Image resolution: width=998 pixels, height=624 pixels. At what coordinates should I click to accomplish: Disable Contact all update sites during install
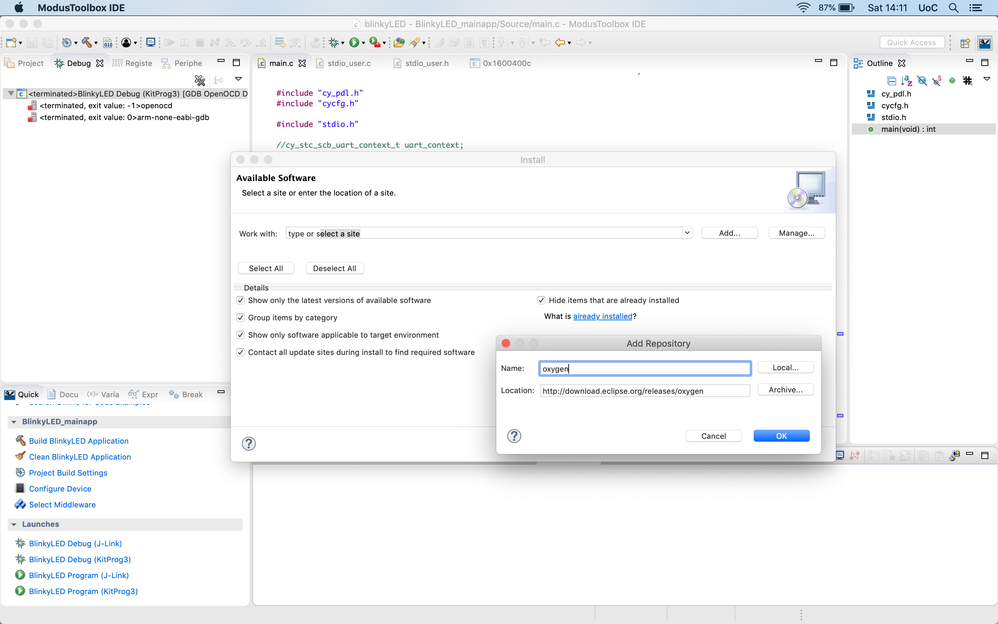(240, 352)
